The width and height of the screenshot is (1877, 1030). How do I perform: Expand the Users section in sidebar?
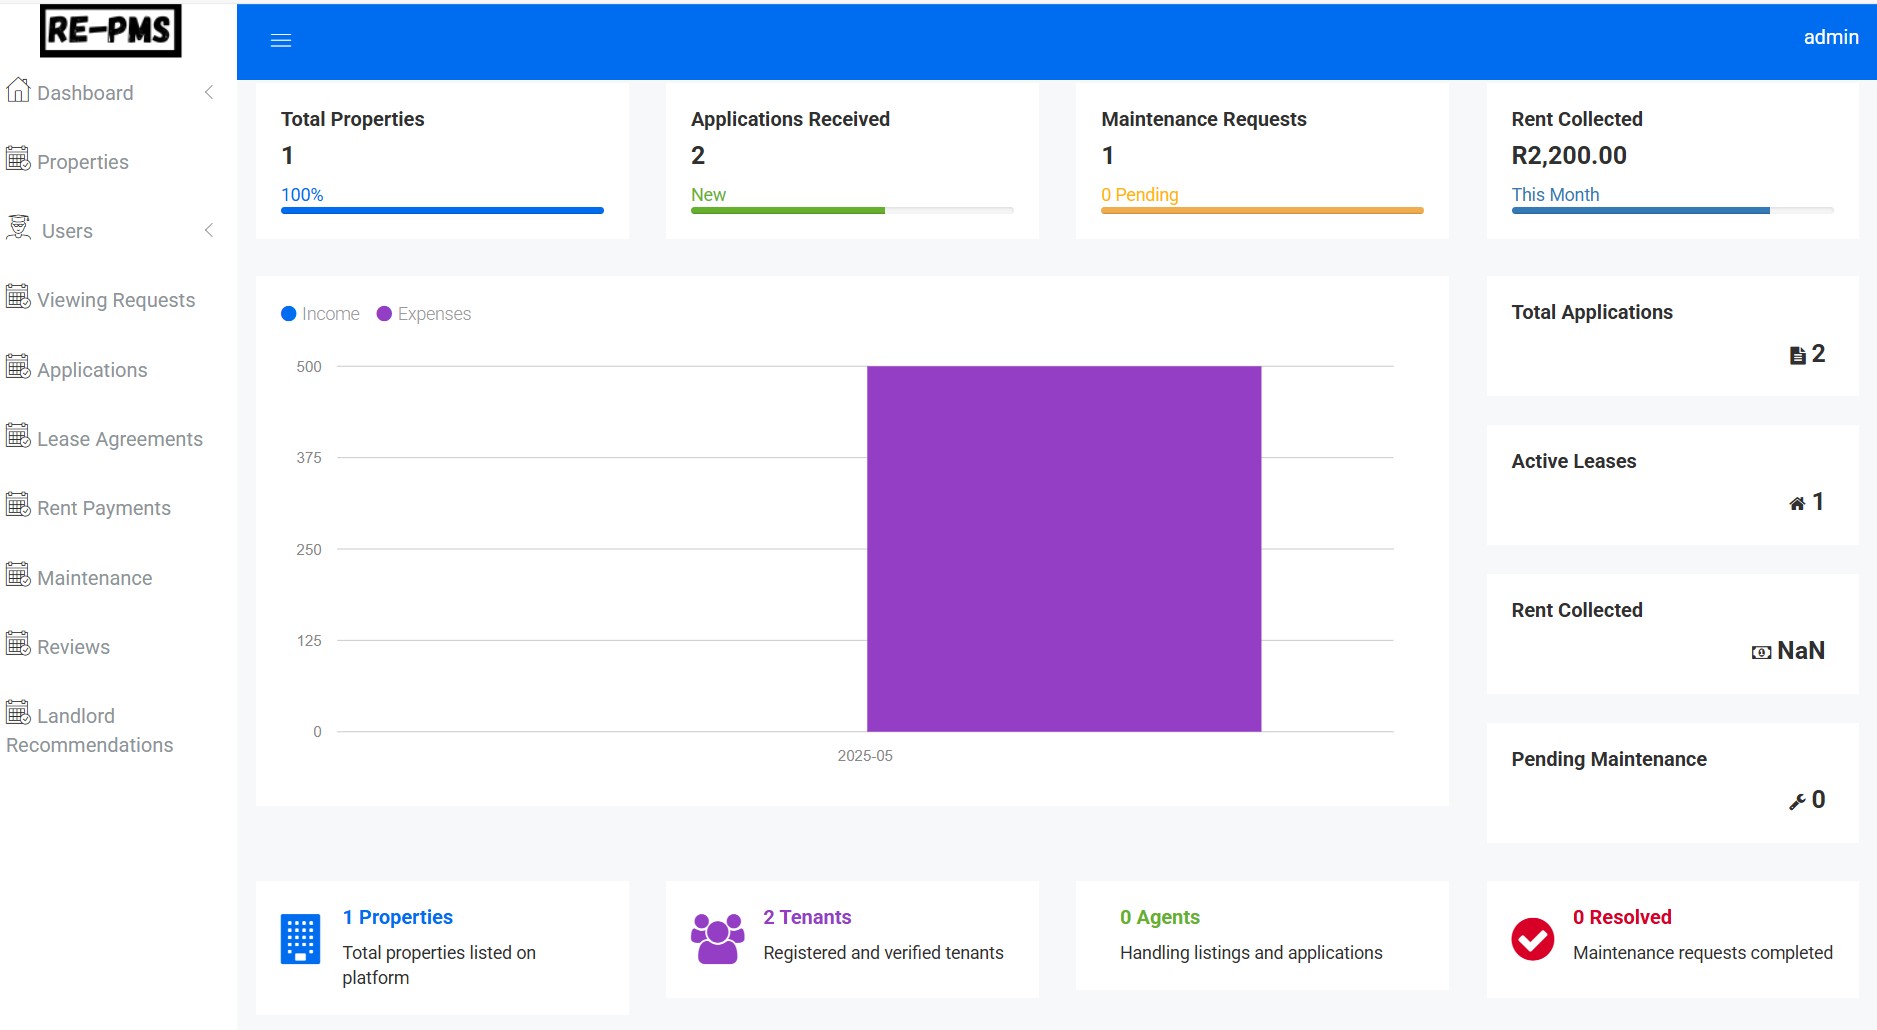click(208, 230)
